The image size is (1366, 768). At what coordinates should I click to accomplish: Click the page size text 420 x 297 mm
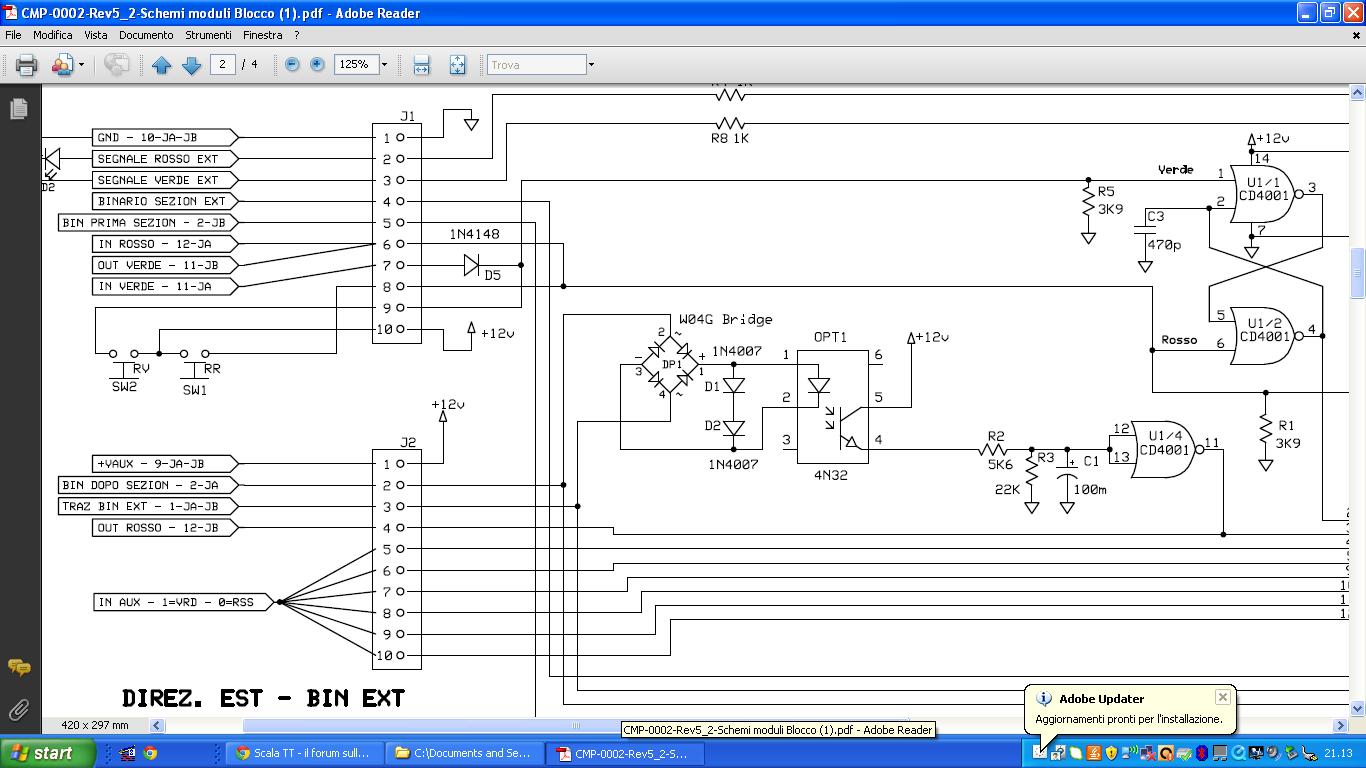pos(95,725)
